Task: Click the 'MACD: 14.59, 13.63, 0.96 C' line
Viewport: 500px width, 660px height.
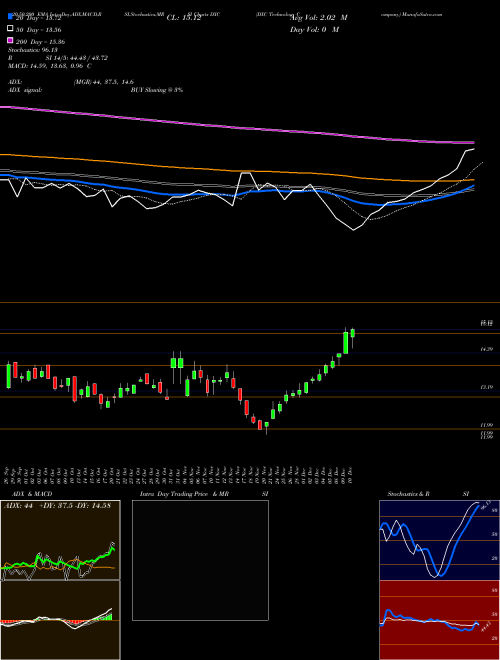Action: [x=50, y=66]
